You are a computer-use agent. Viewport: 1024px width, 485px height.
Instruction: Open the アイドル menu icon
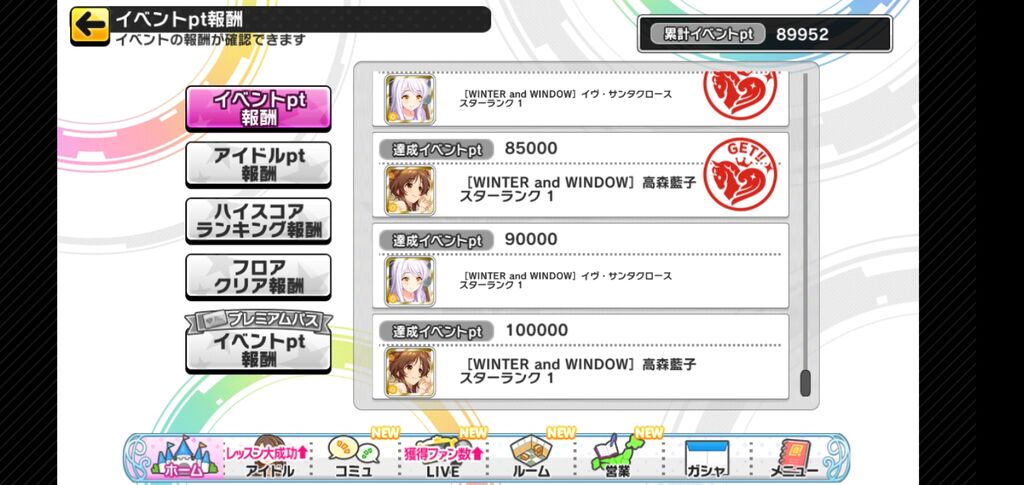click(269, 457)
